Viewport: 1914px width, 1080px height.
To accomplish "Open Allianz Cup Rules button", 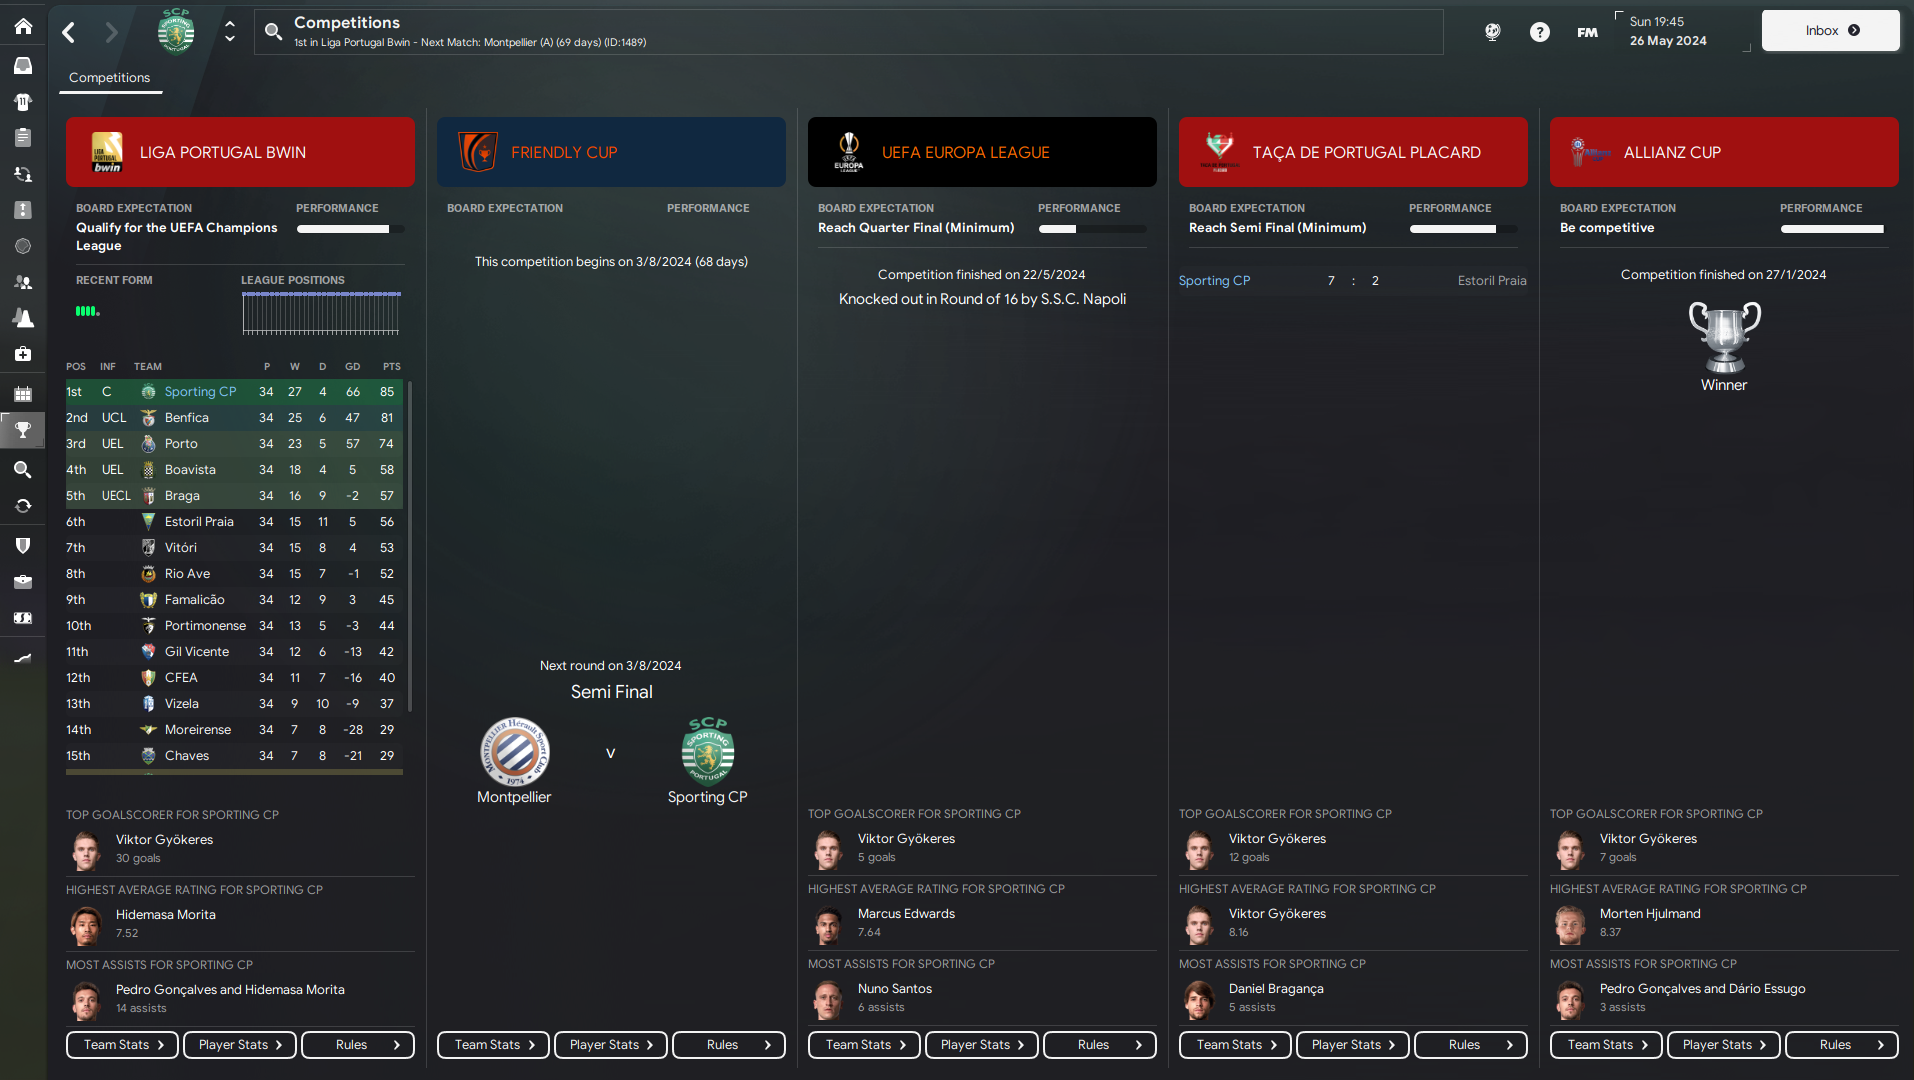I will (x=1842, y=1045).
